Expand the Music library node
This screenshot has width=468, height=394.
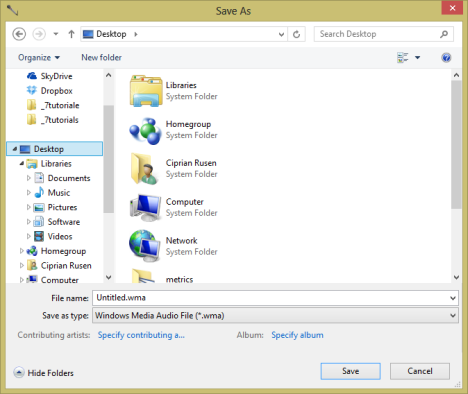29,192
